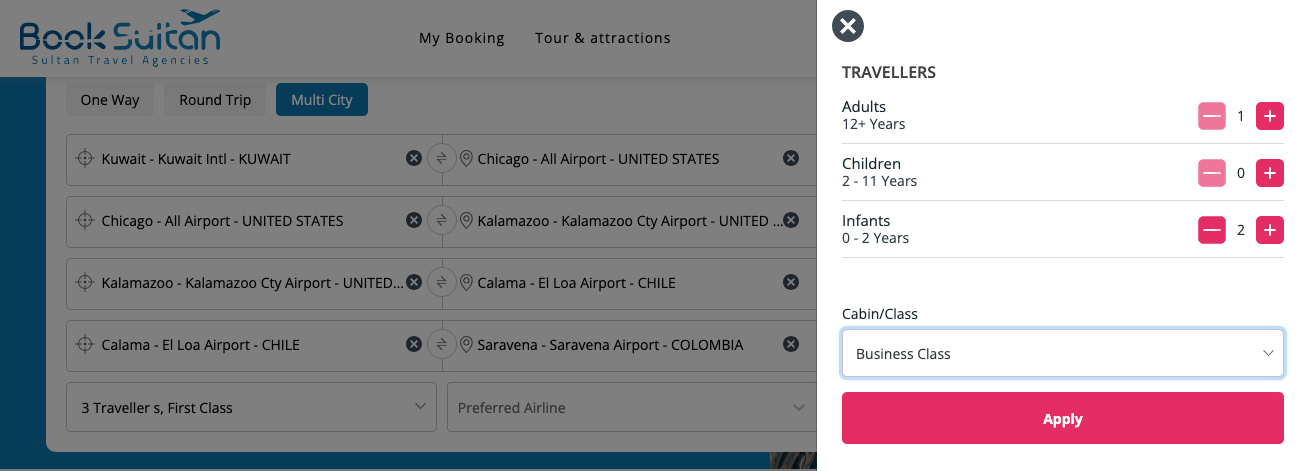Swap Calama and Saravena airports
This screenshot has height=471, width=1302.
[441, 344]
